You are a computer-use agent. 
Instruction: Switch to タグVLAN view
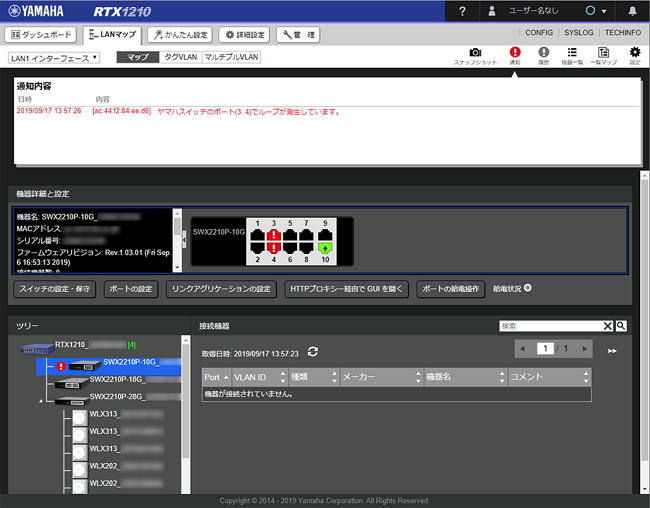[180, 57]
